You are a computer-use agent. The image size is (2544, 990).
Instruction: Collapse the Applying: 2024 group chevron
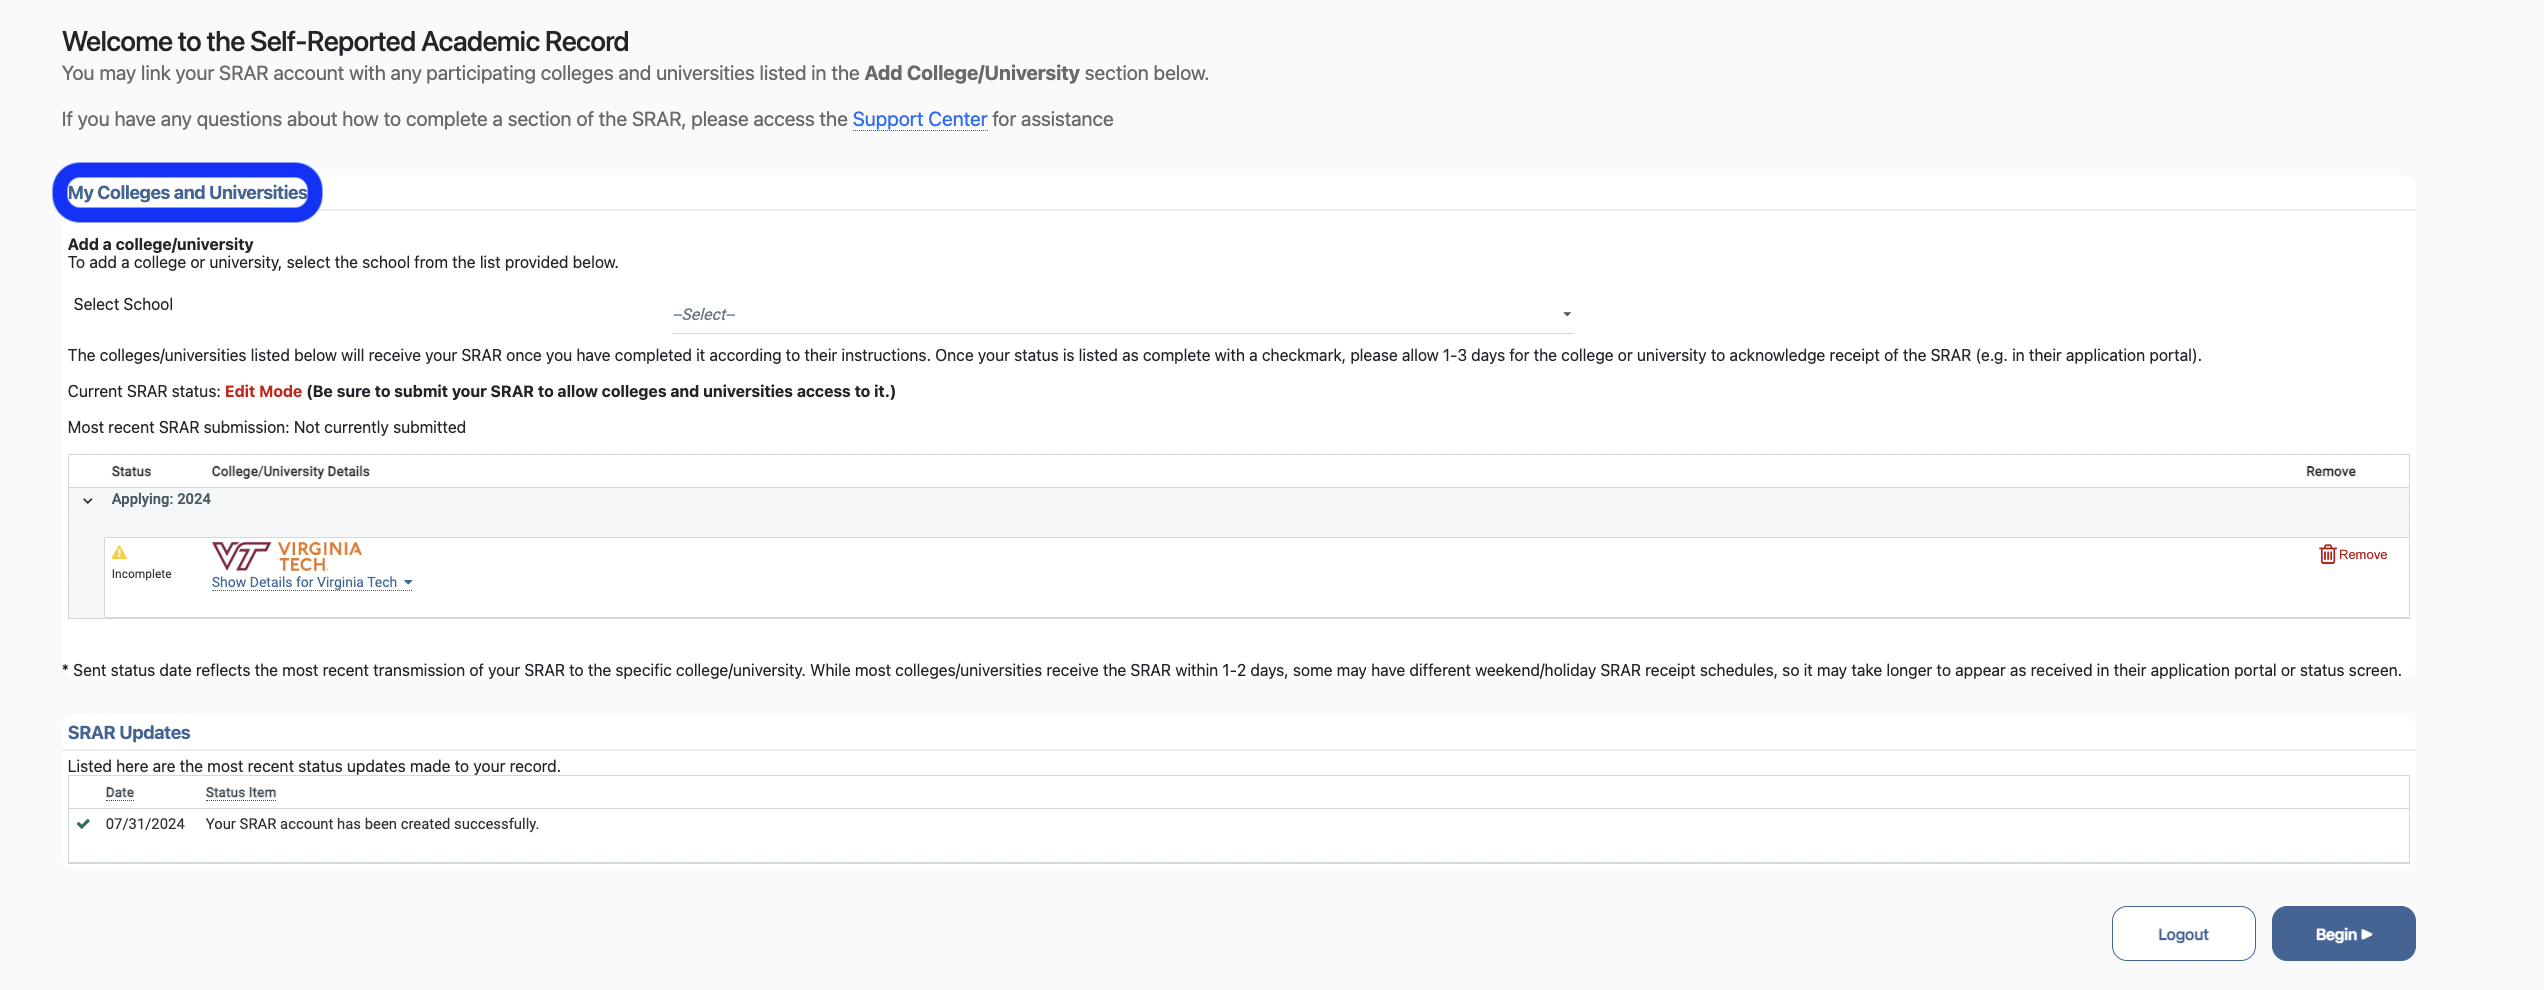[88, 500]
